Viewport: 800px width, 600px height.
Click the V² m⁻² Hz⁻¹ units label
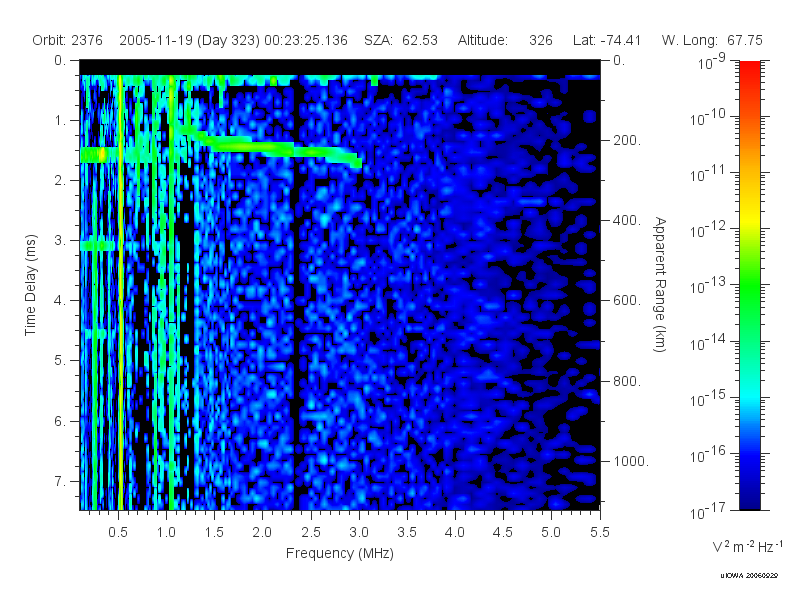(747, 546)
